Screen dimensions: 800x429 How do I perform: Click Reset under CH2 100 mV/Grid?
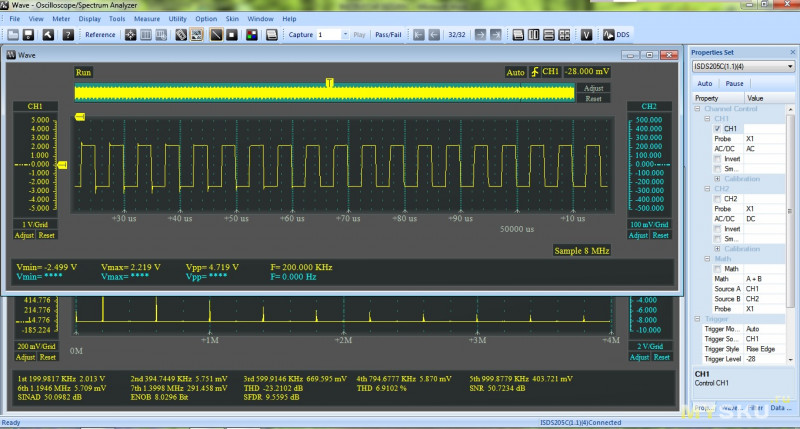tap(660, 235)
